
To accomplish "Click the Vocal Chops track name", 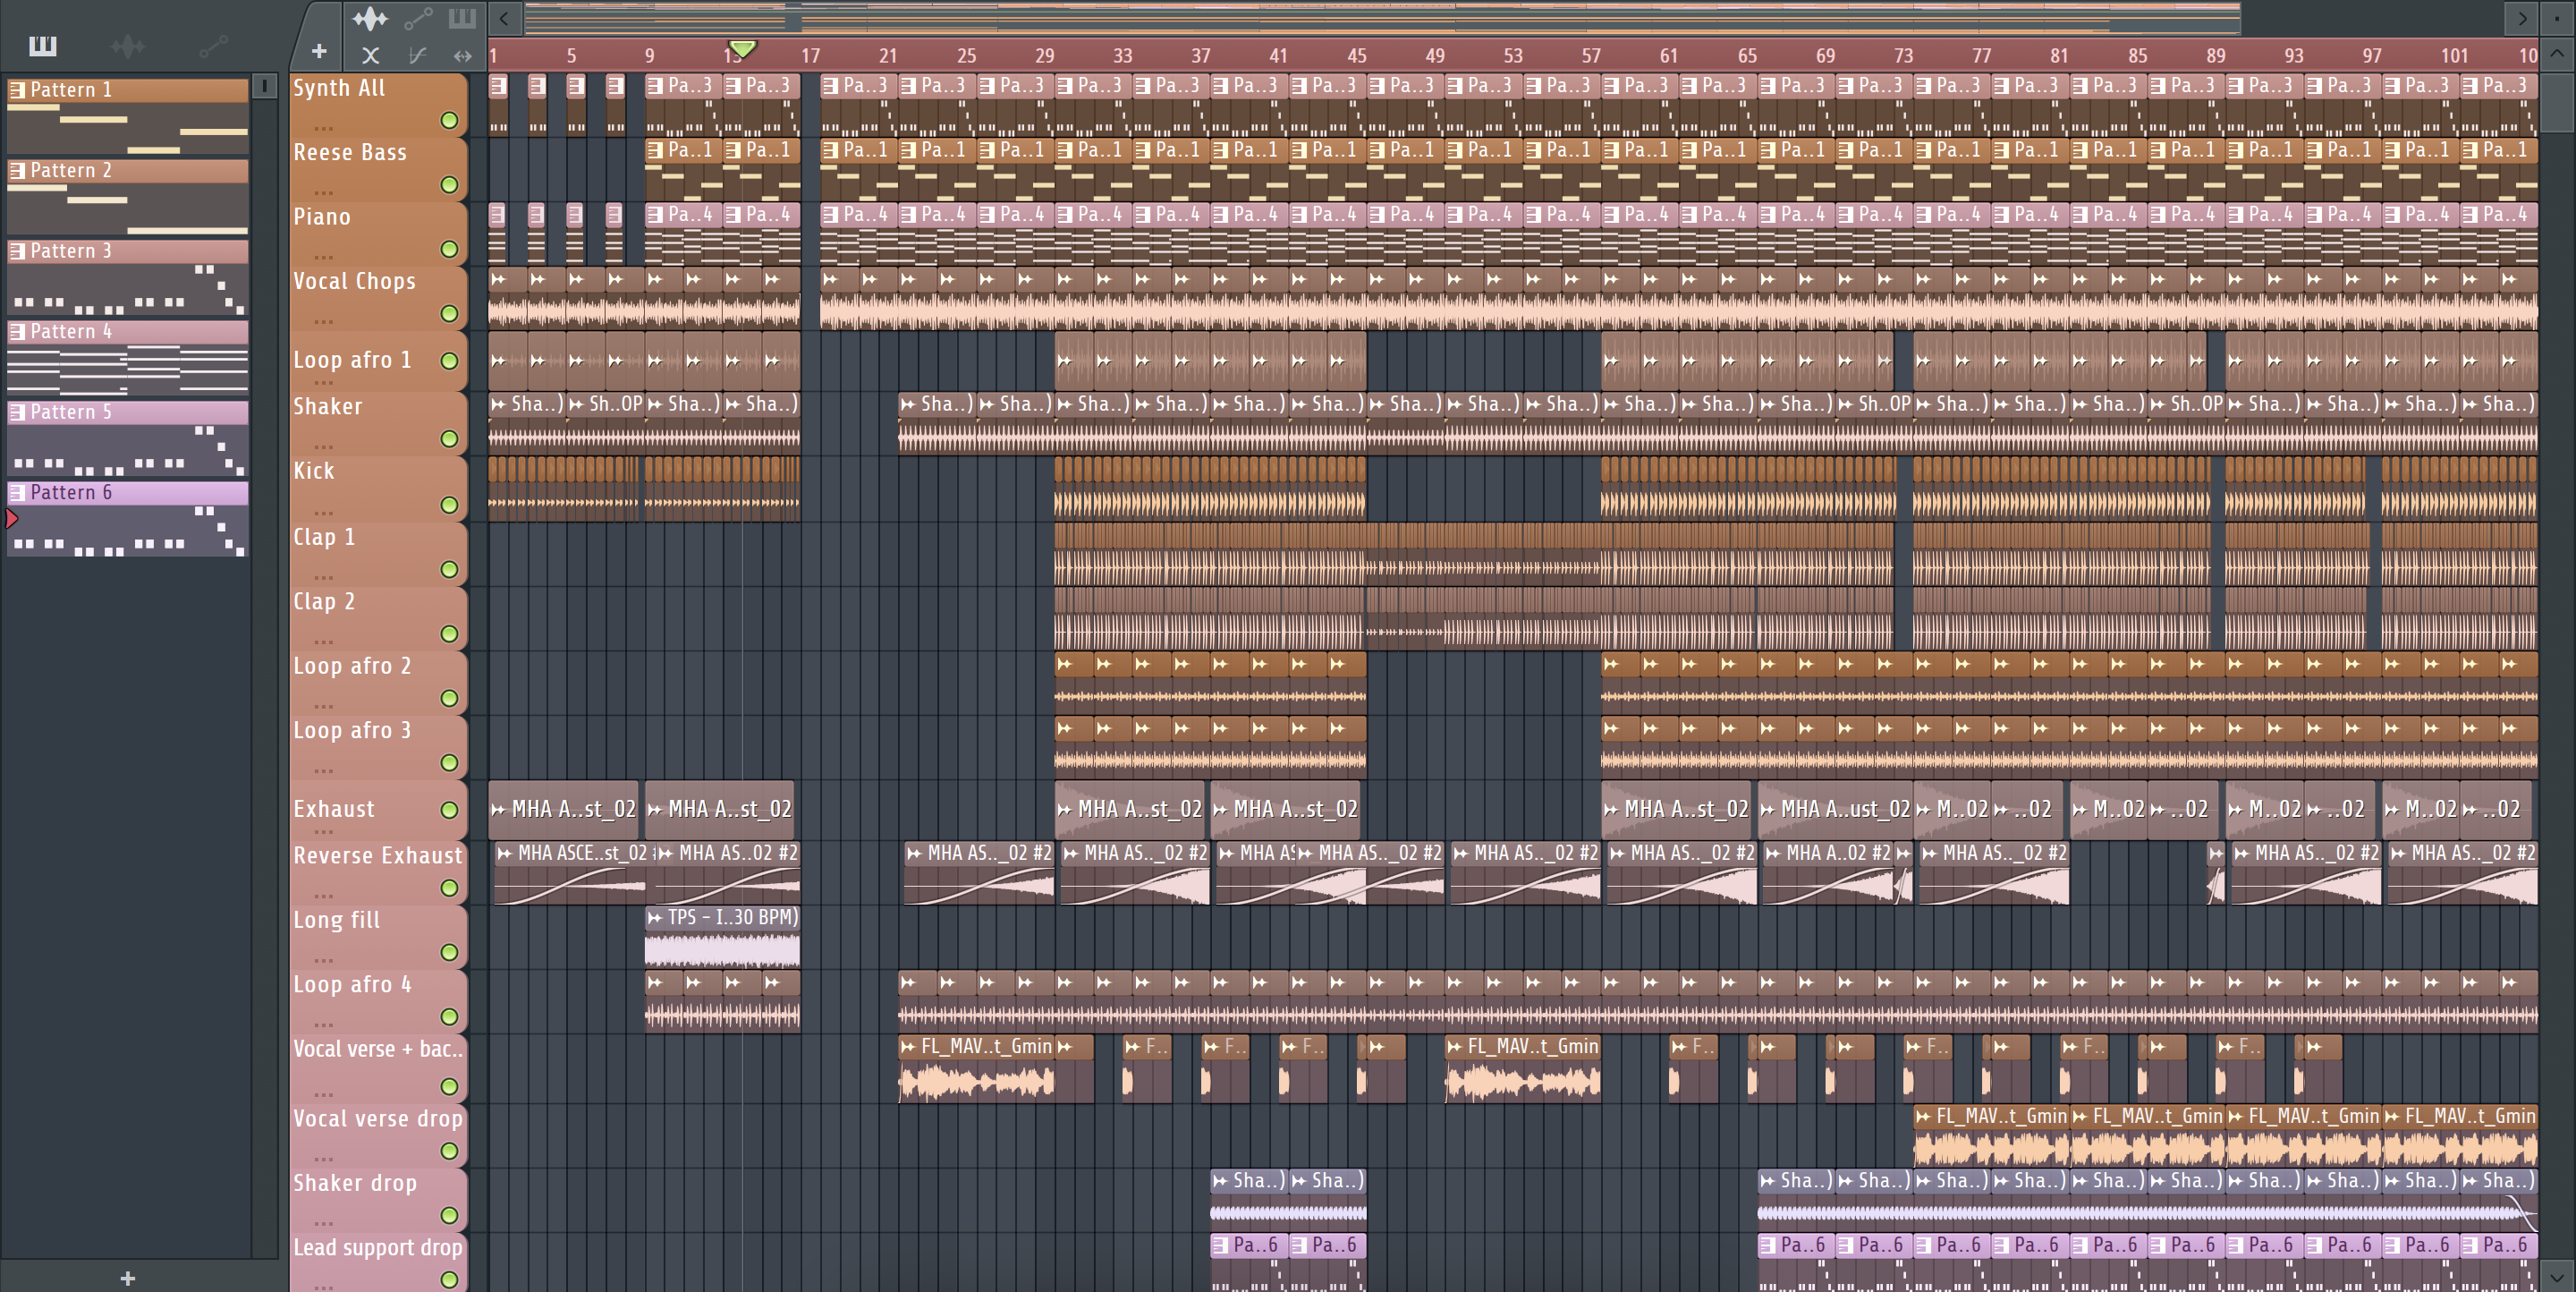I will 354,282.
